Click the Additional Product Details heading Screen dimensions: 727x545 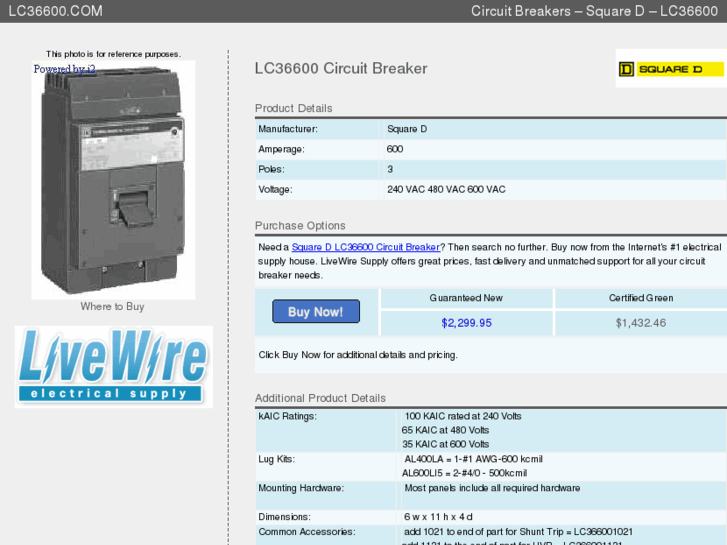[x=320, y=398]
